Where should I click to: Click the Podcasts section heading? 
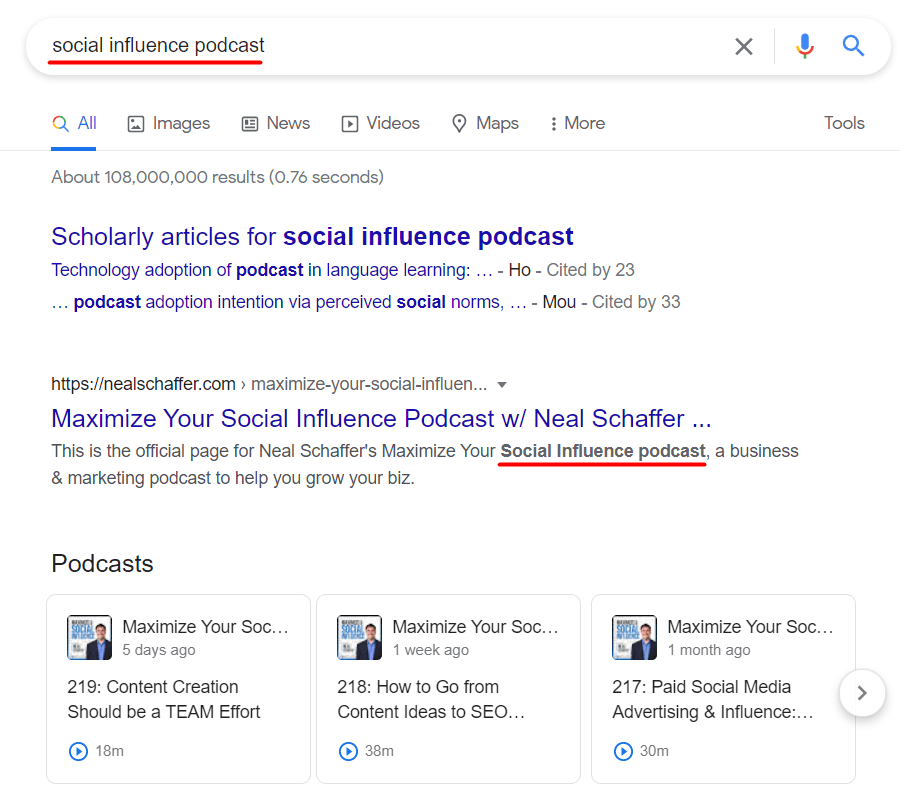tap(102, 564)
